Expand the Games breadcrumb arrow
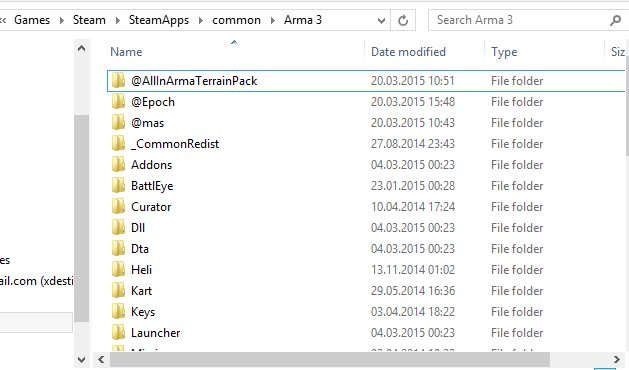The height and width of the screenshot is (370, 629). (62, 20)
